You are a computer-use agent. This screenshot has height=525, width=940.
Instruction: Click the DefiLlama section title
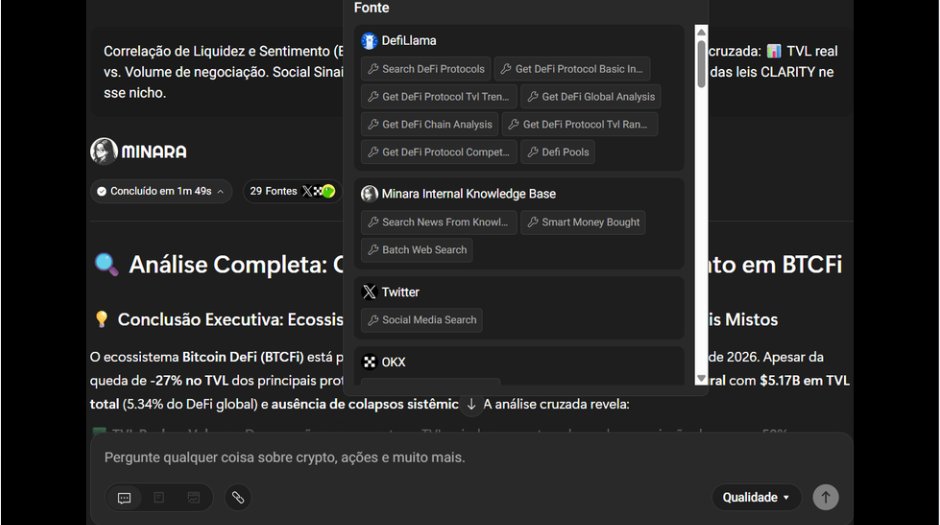[409, 41]
